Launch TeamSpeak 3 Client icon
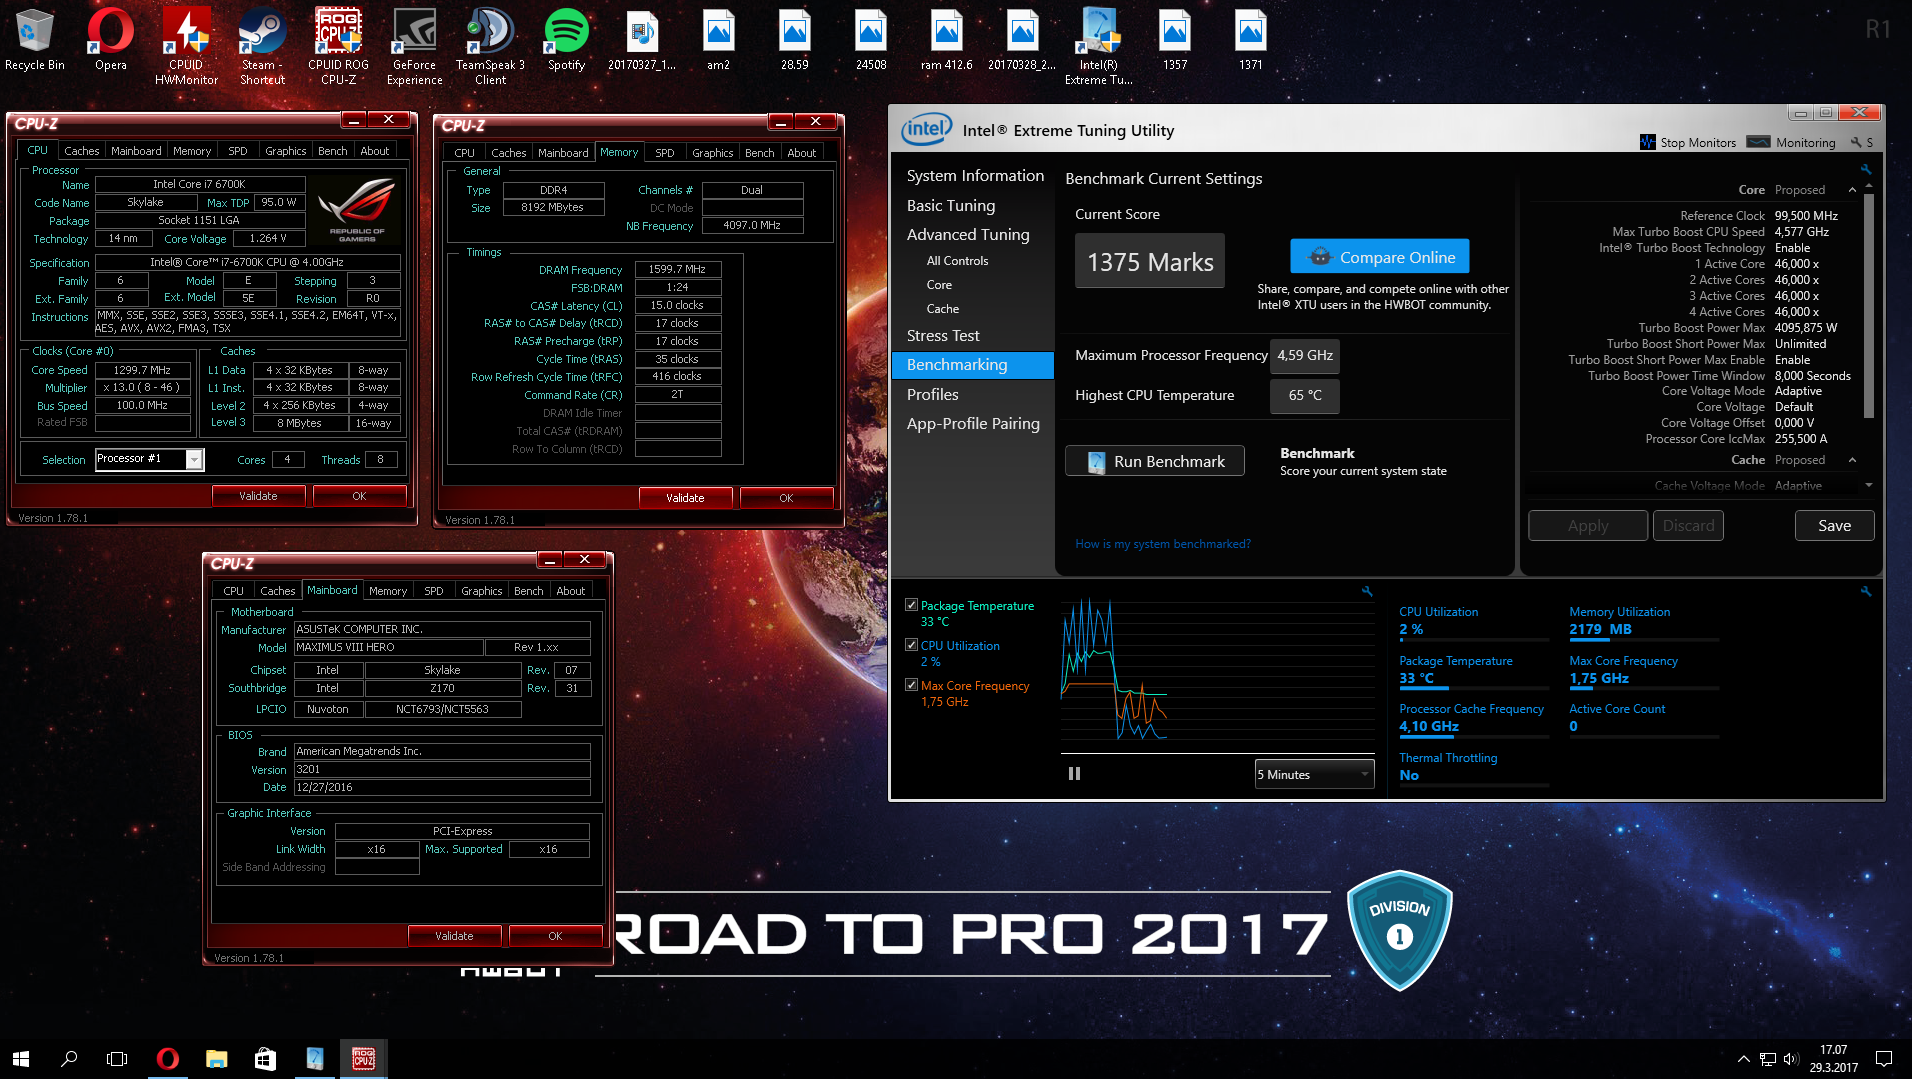The width and height of the screenshot is (1912, 1080). click(x=491, y=45)
